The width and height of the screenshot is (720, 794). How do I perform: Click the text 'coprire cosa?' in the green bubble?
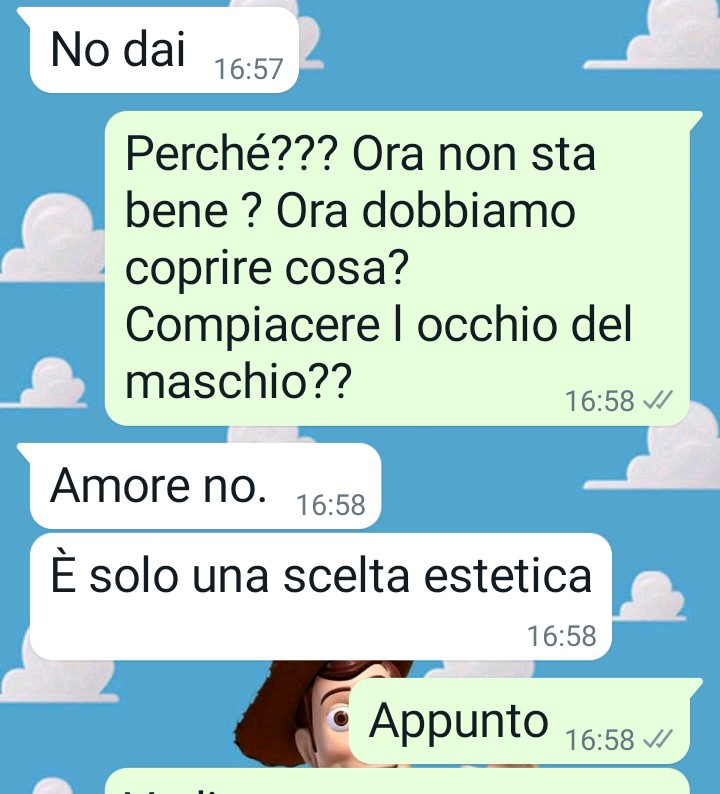pyautogui.click(x=266, y=268)
